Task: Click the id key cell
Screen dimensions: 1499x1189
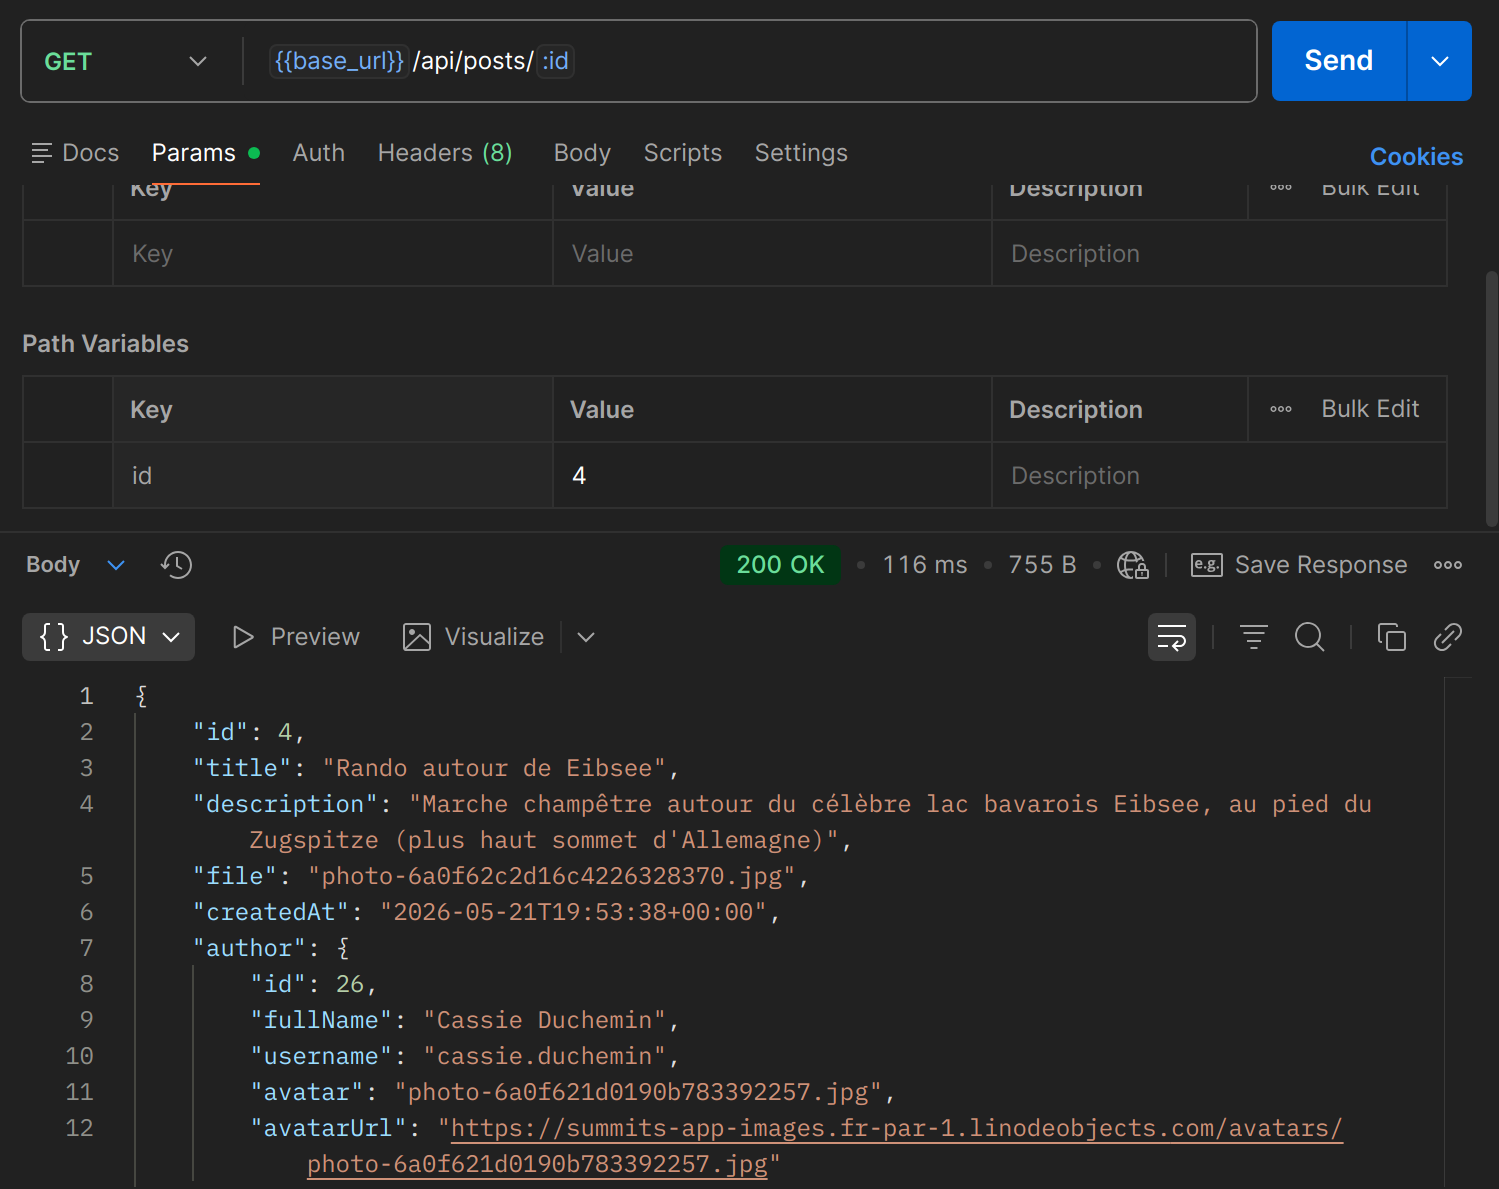Action: click(x=332, y=476)
